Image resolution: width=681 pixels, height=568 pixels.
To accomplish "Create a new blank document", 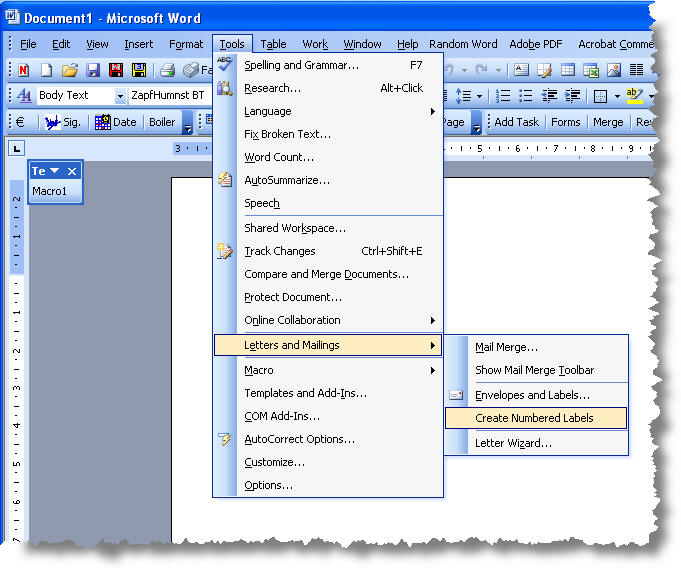I will click(46, 70).
